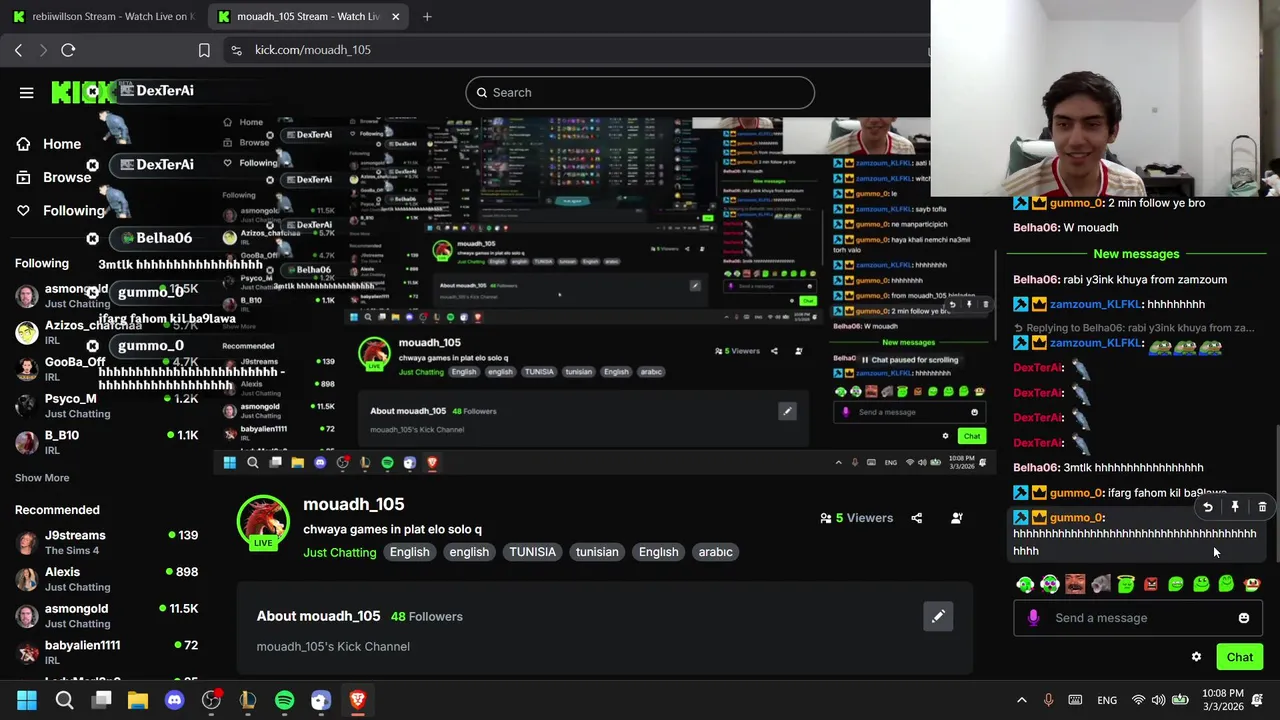Insert angel halo green emote
1280x720 pixels.
point(1126,585)
